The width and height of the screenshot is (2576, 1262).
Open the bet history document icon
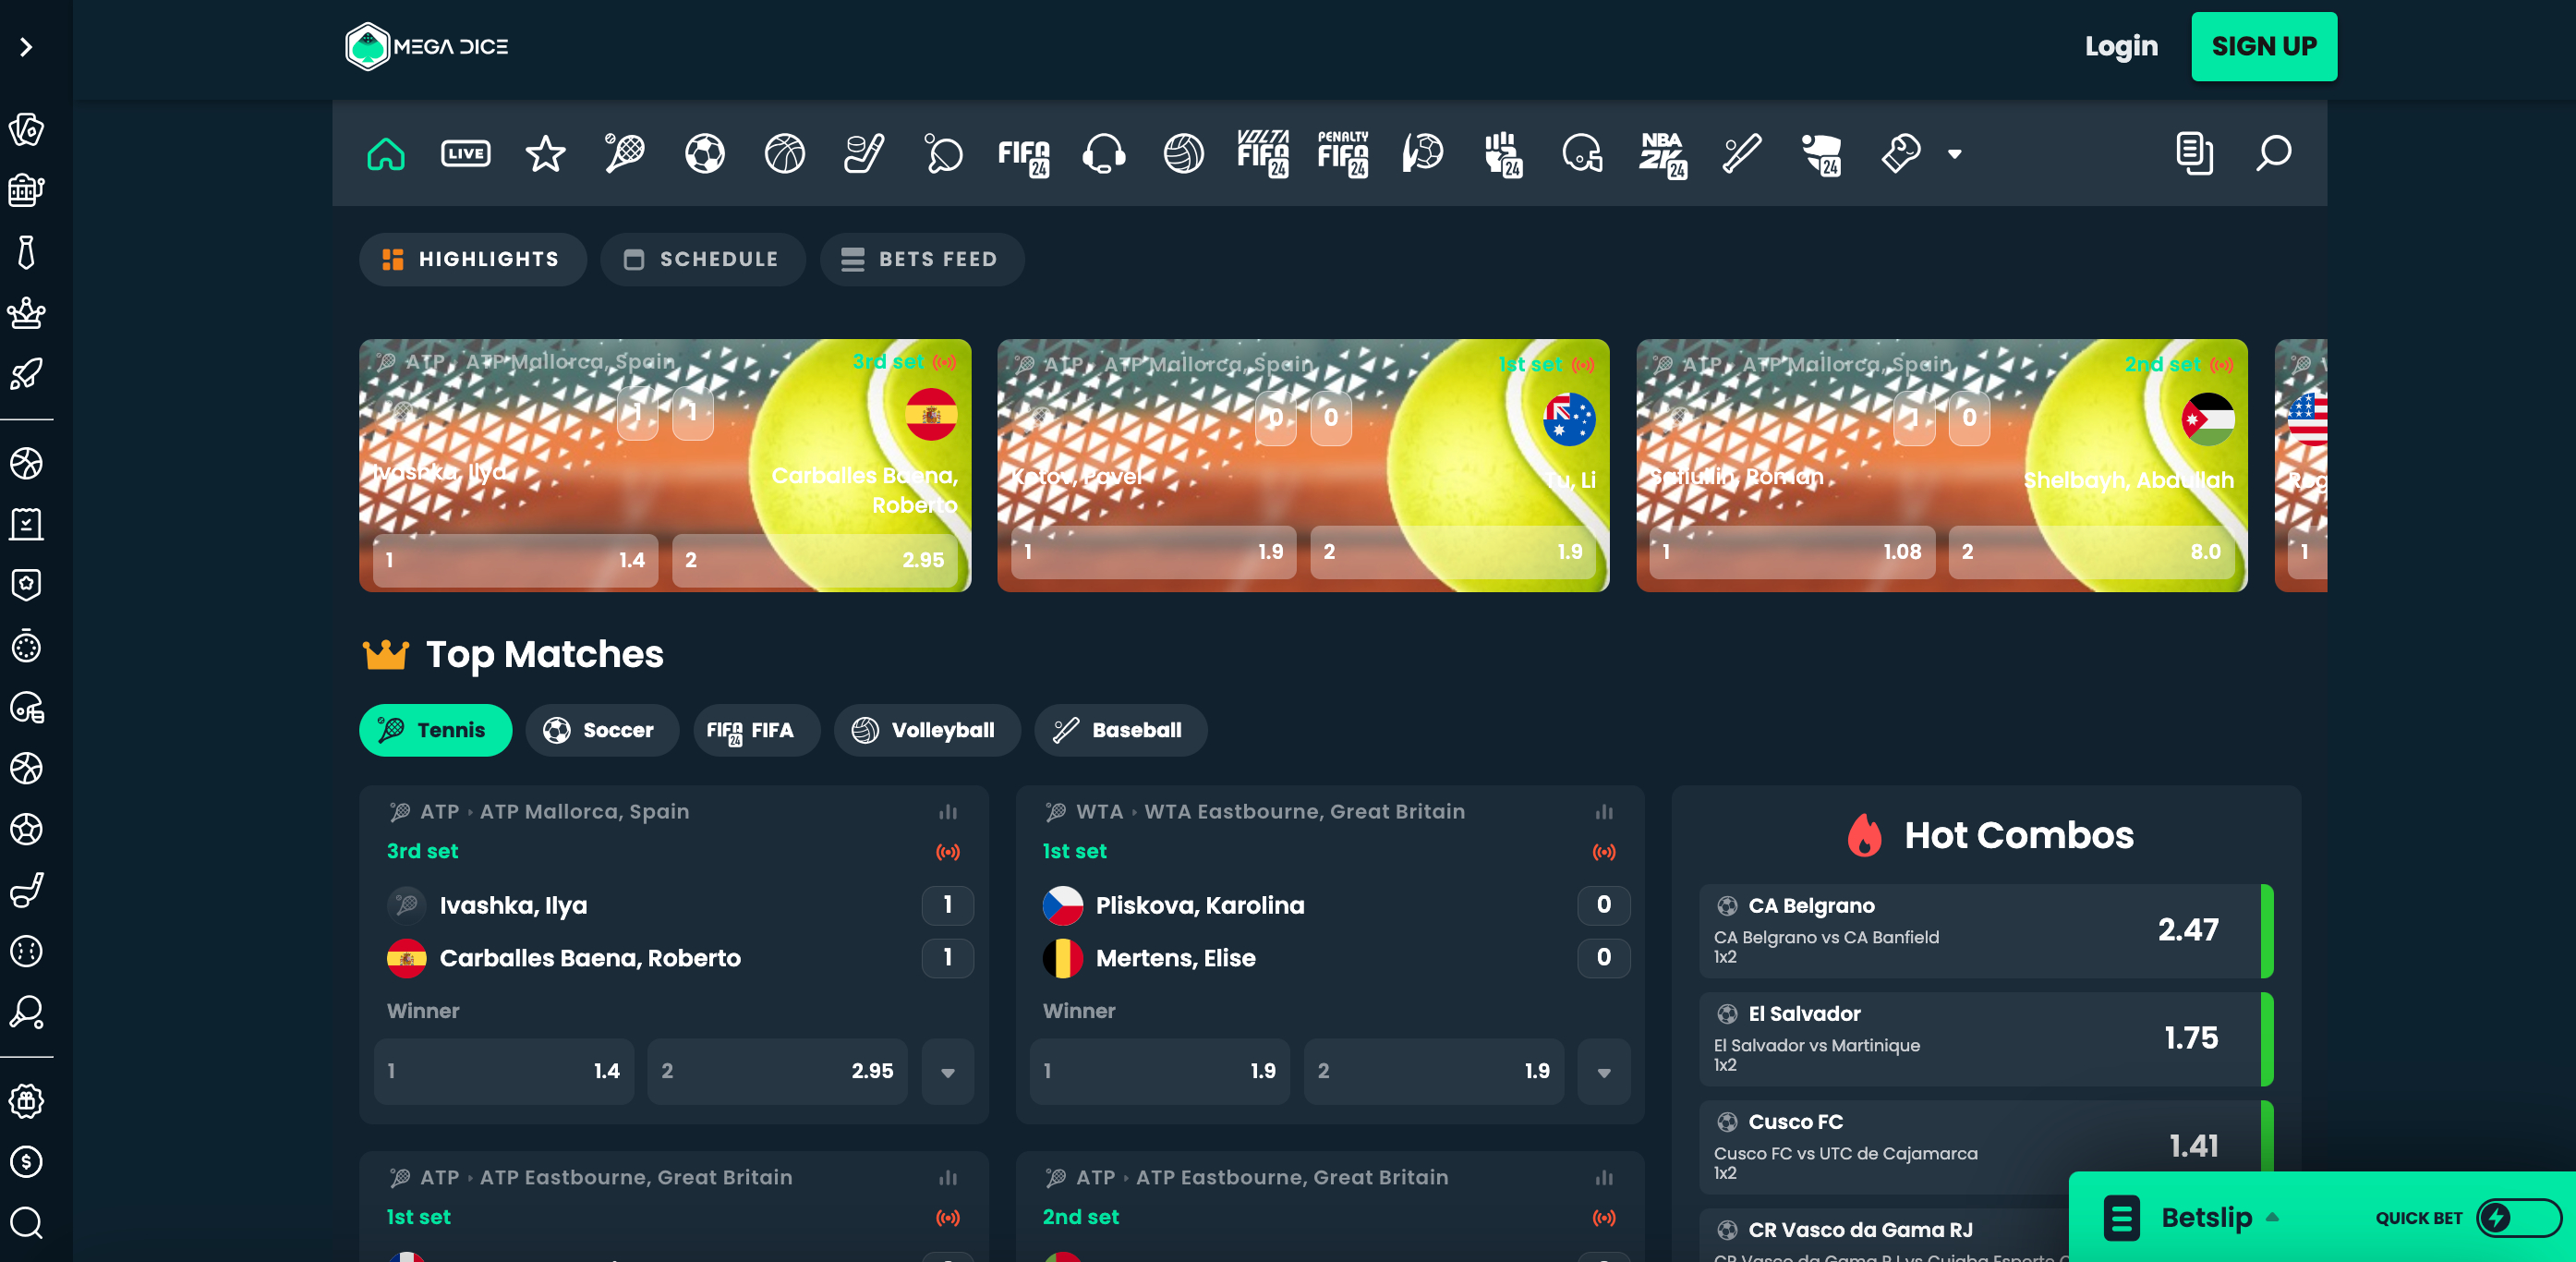(2194, 154)
